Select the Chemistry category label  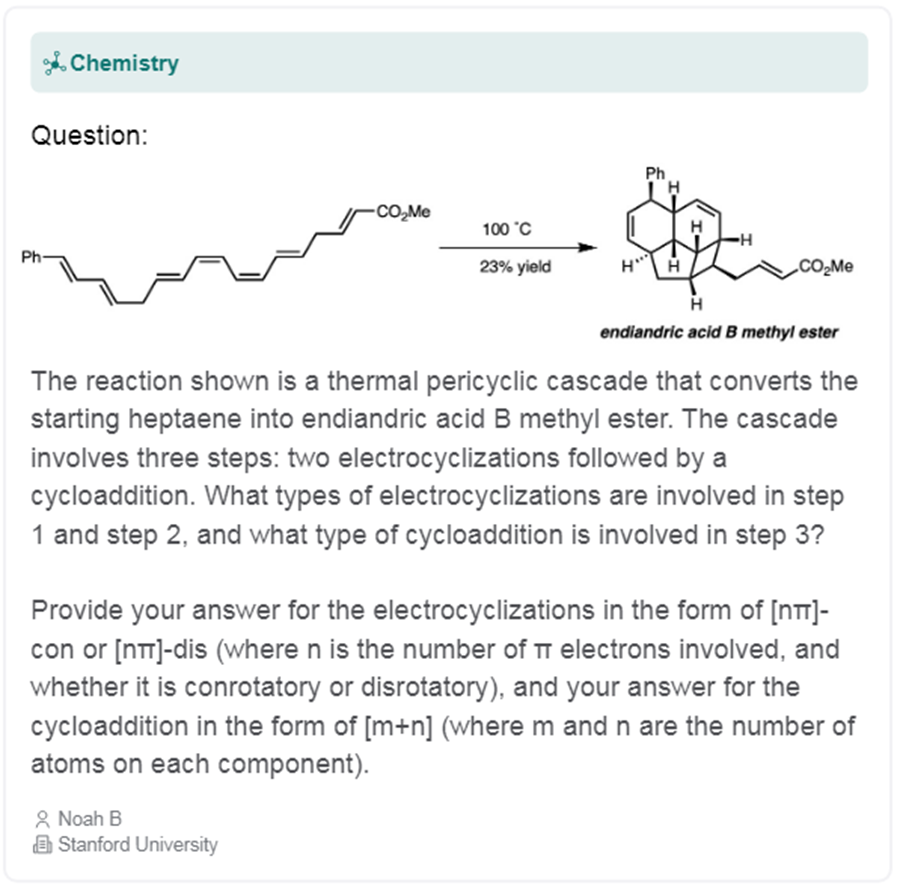click(x=124, y=64)
